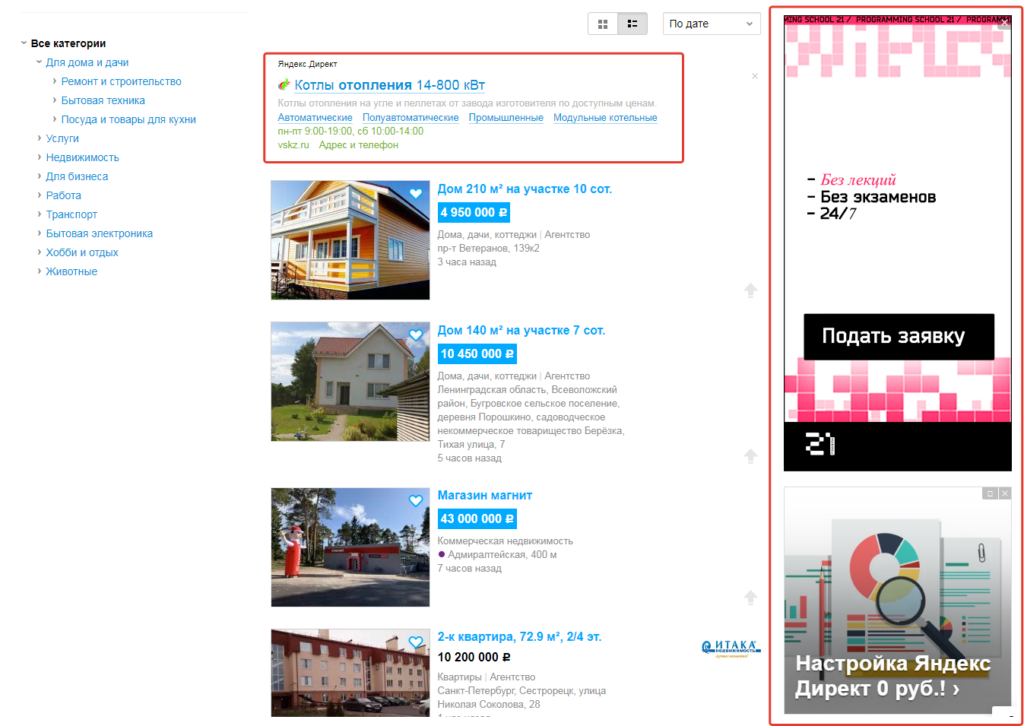Expand 'Ремонт и строительство' subcategory arrow
The height and width of the screenshot is (726, 1024).
pos(55,81)
